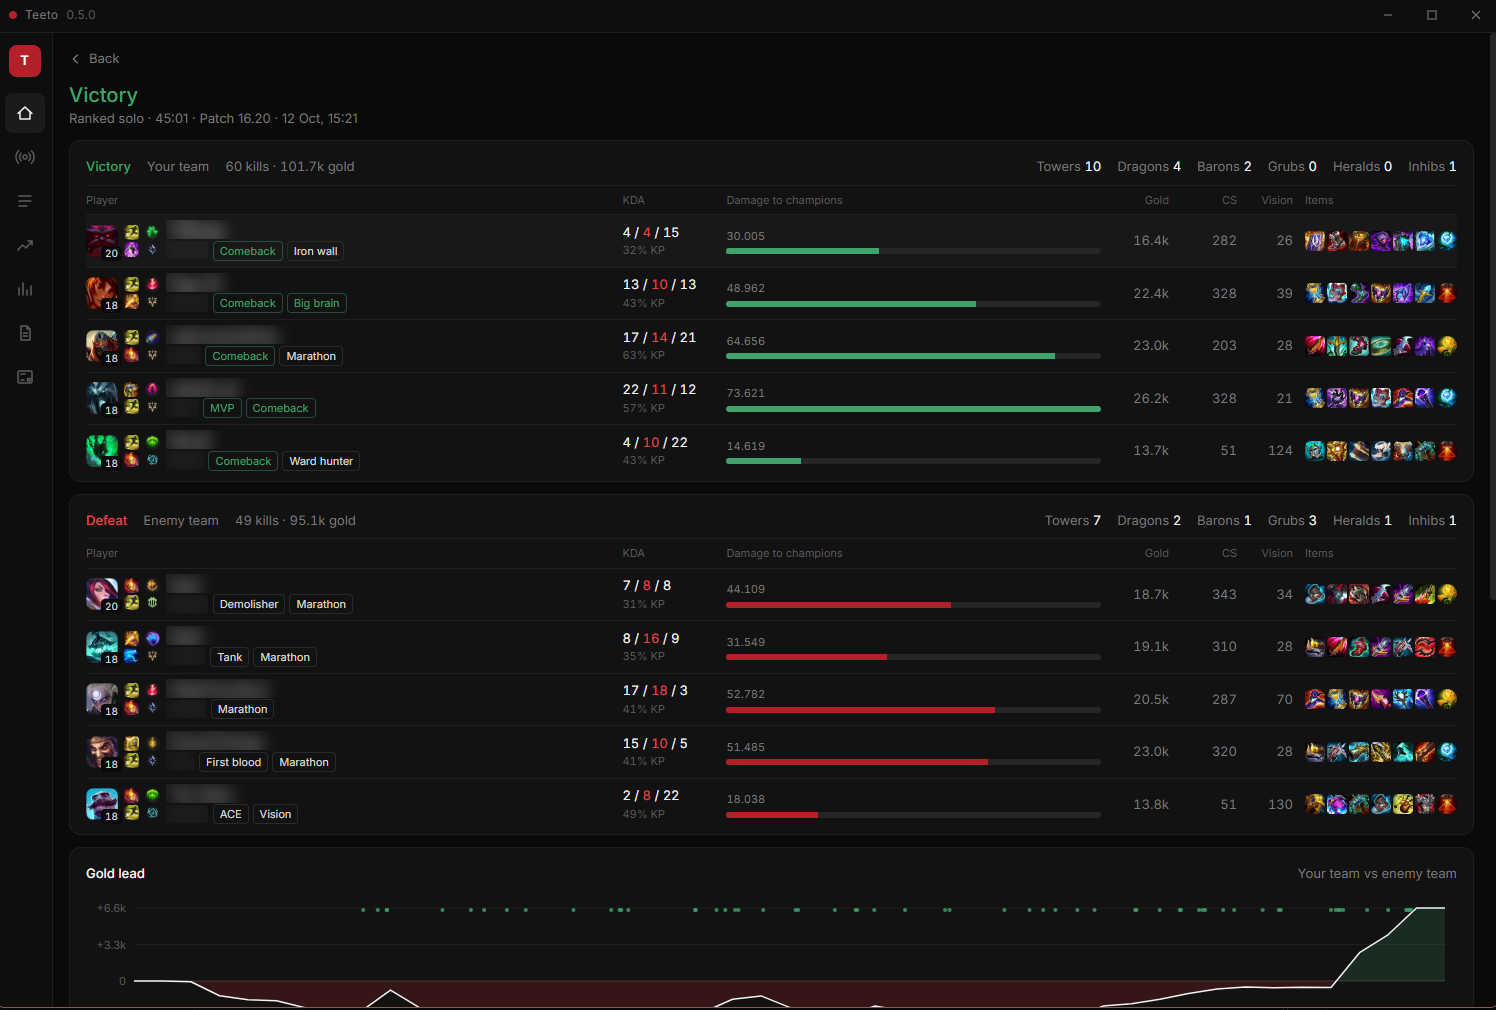
Task: Open the live broadcast sidebar icon
Action: [x=25, y=157]
